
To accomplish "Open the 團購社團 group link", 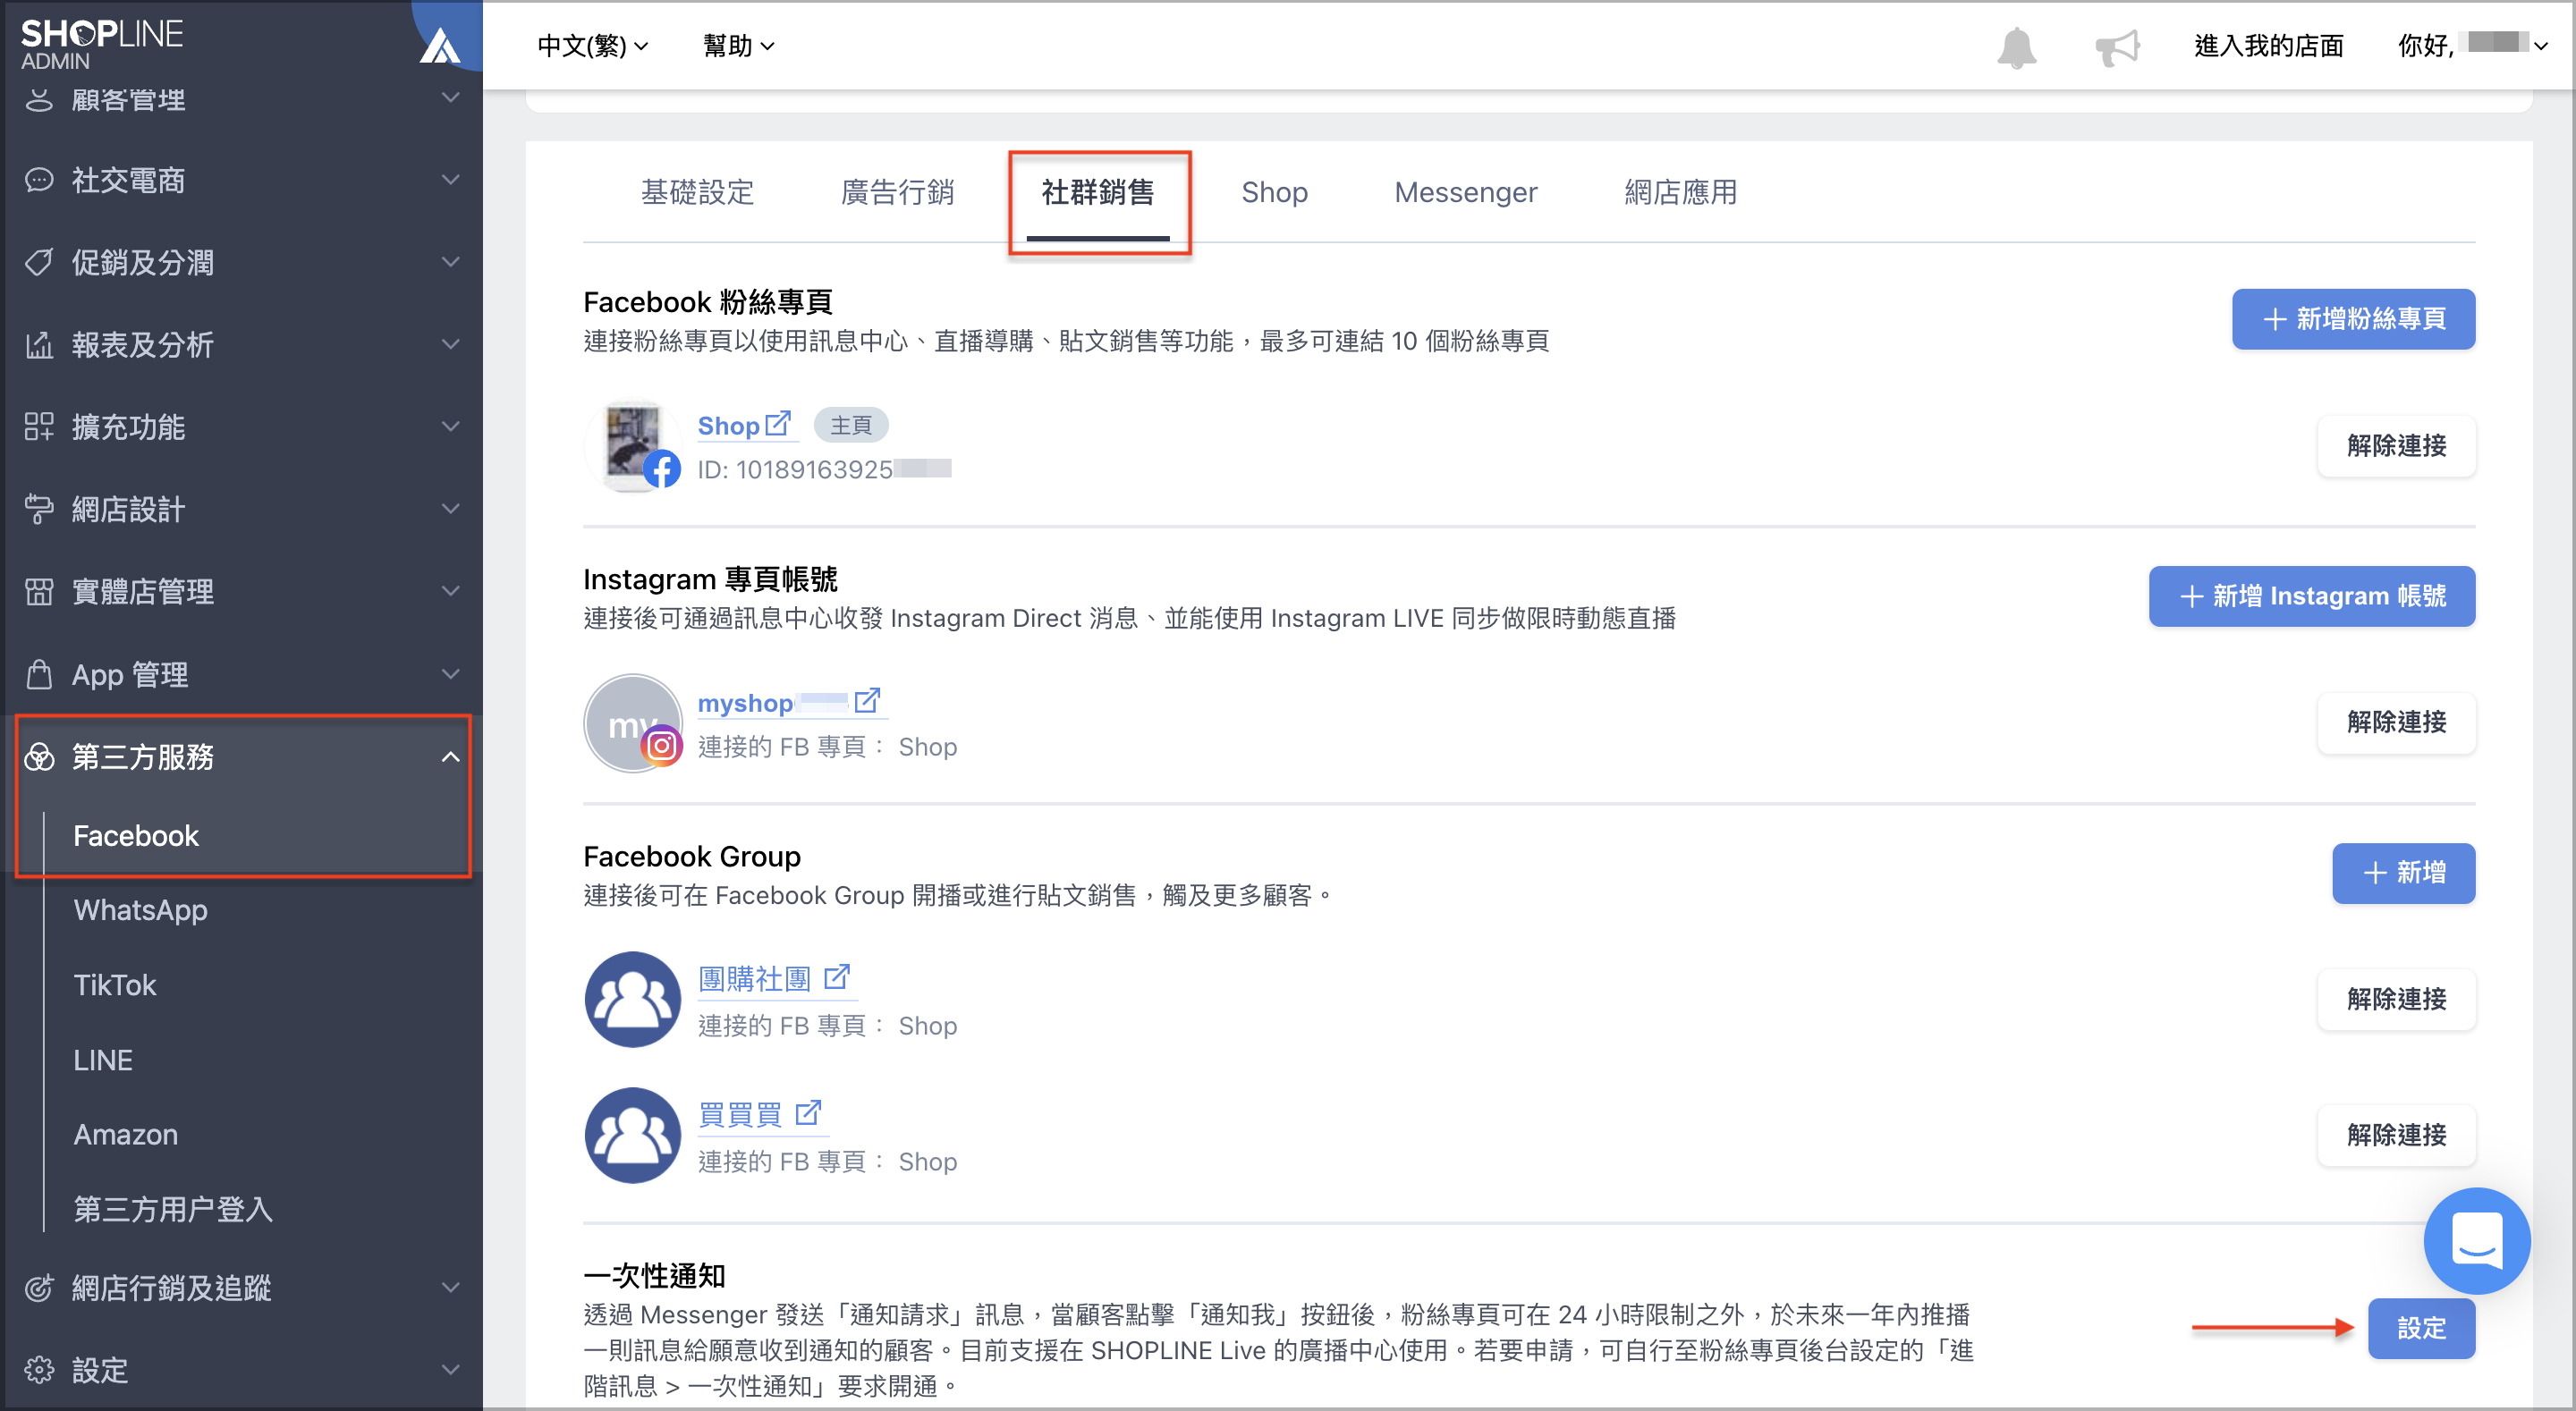I will point(754,978).
